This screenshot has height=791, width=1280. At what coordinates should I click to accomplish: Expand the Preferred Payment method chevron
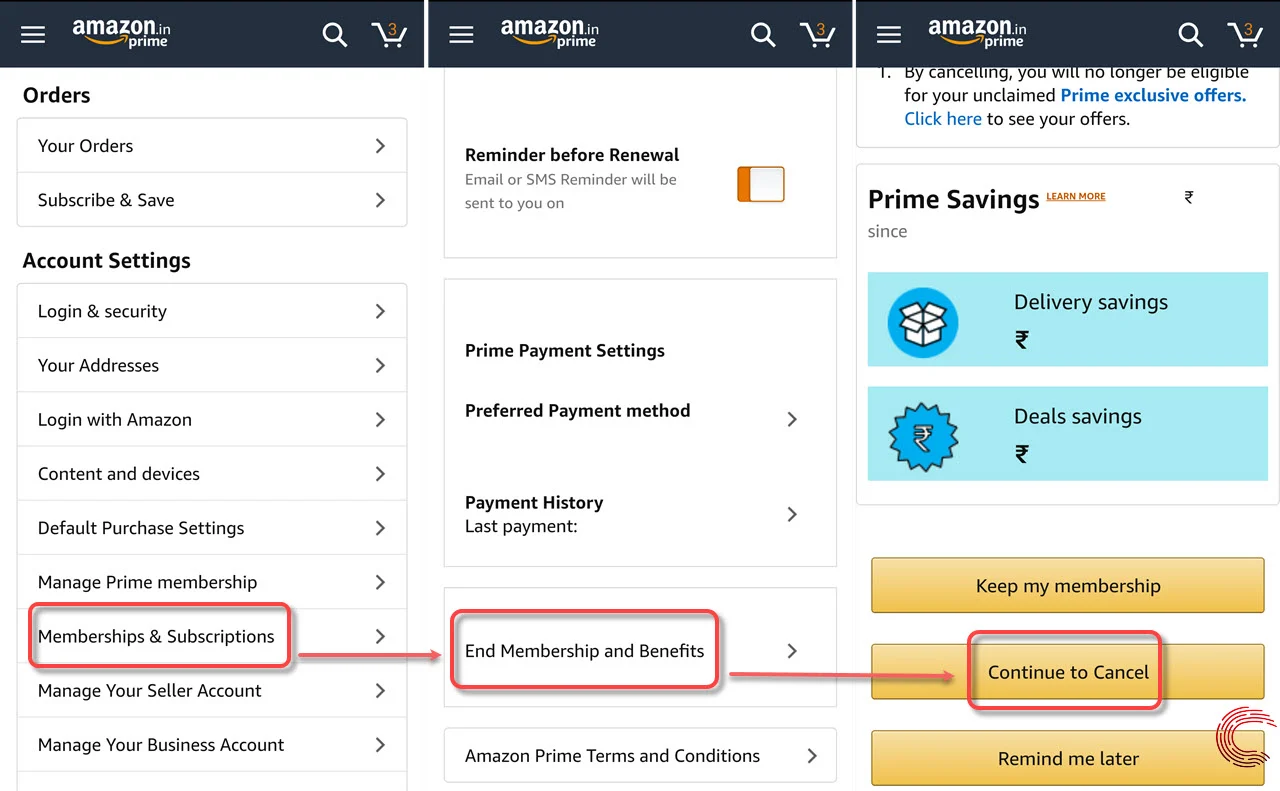(792, 419)
